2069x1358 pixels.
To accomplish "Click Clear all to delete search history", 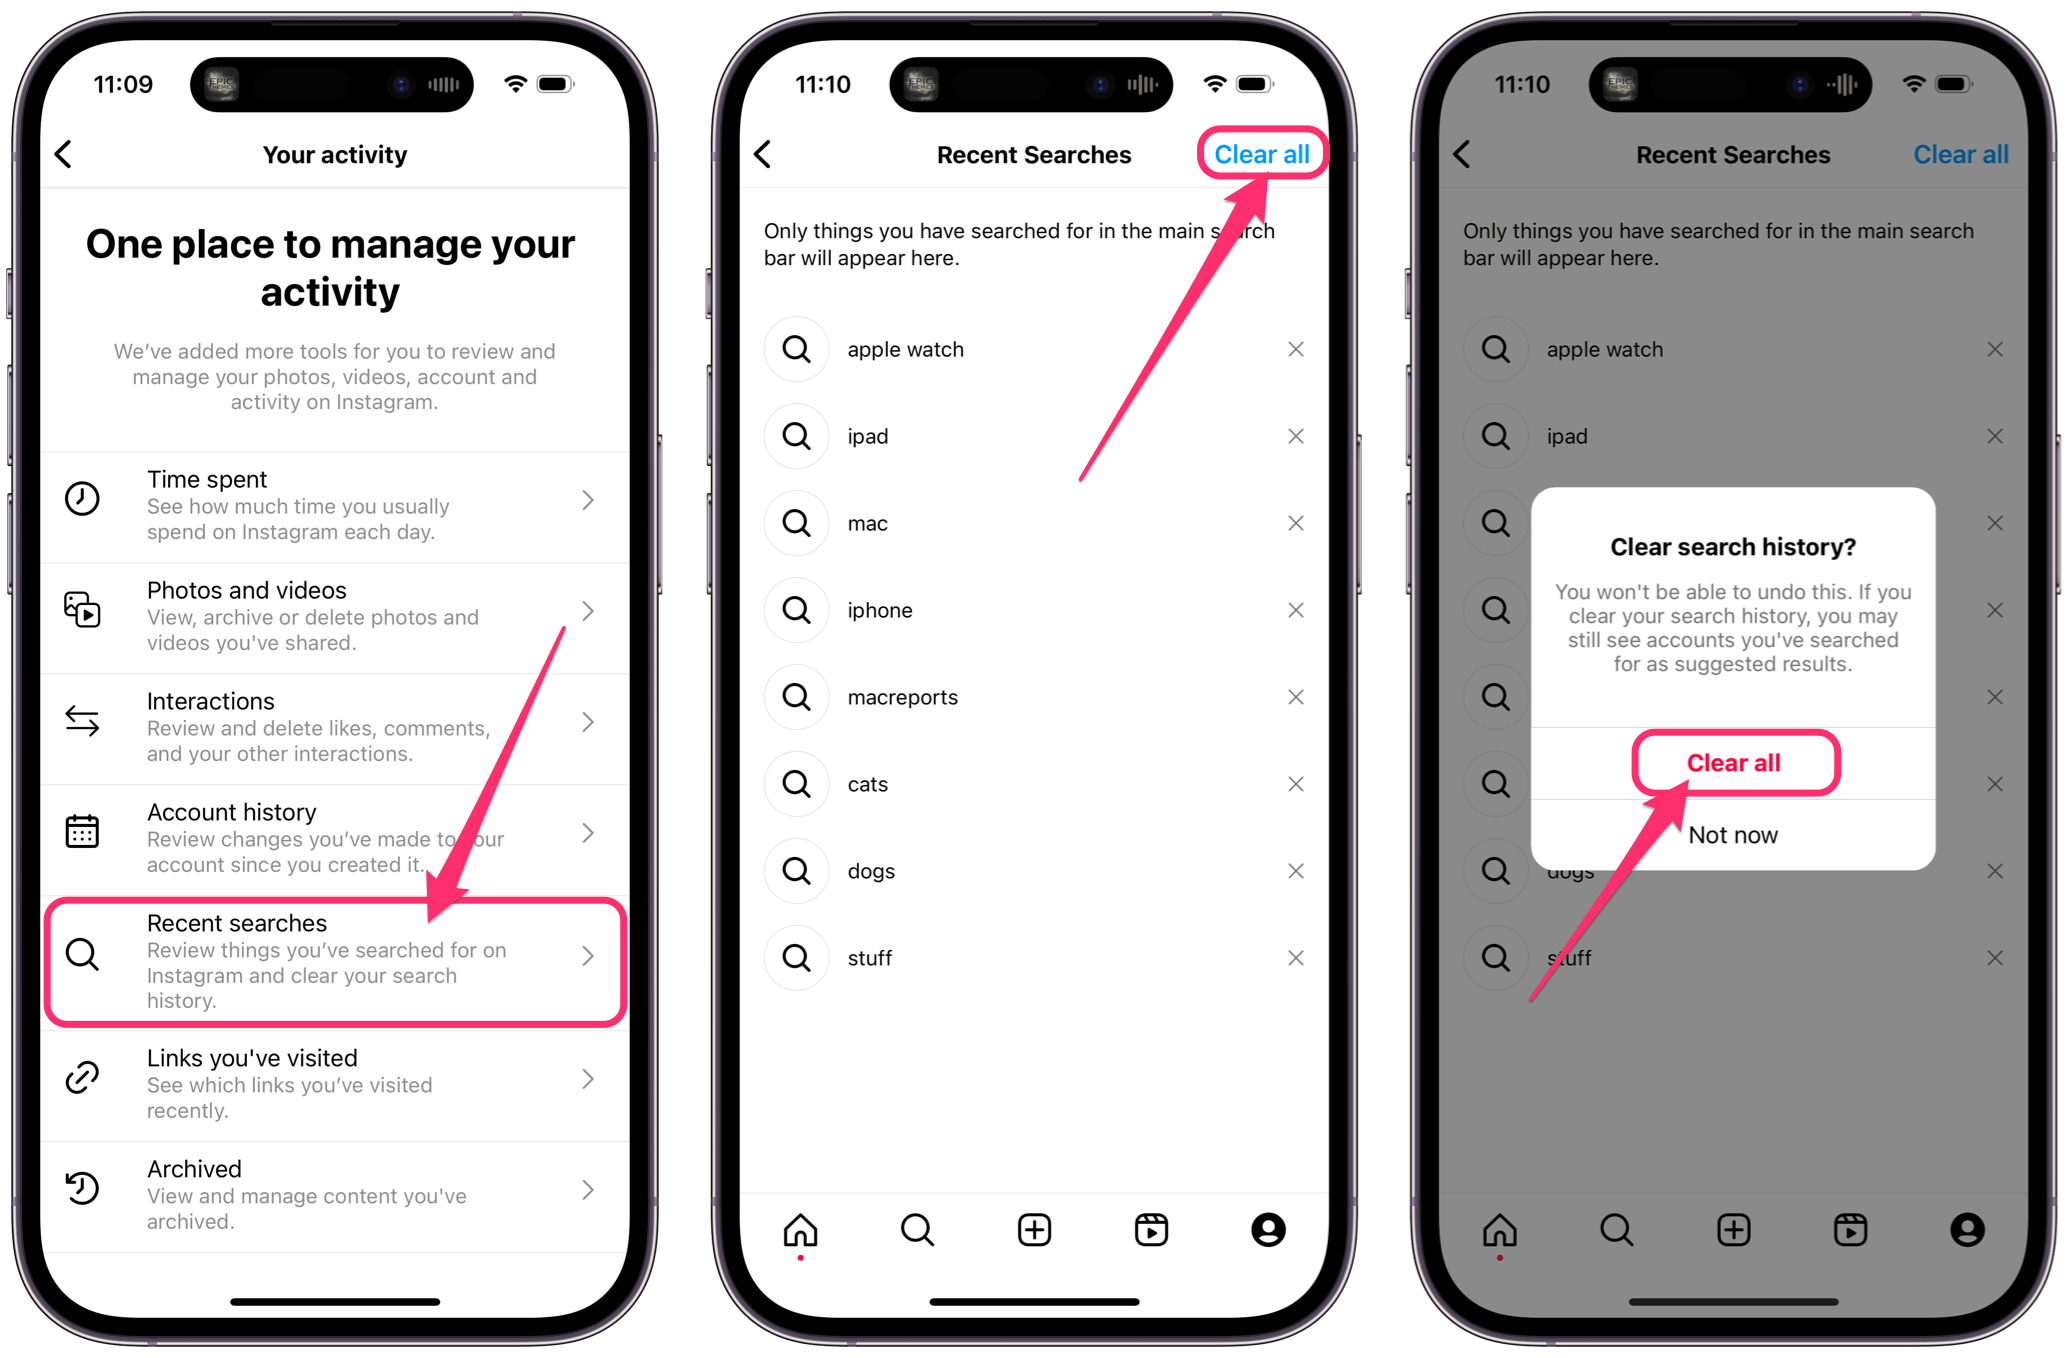I will click(1734, 762).
